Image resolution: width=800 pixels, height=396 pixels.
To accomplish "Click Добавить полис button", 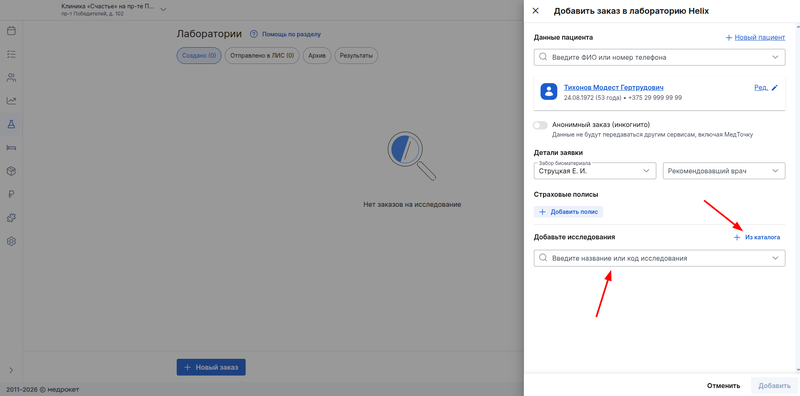I will click(568, 212).
